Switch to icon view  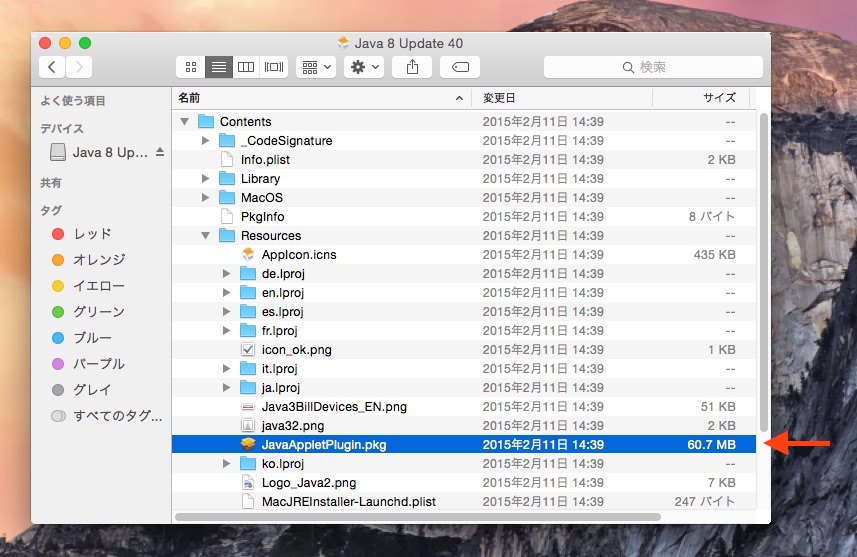click(191, 67)
